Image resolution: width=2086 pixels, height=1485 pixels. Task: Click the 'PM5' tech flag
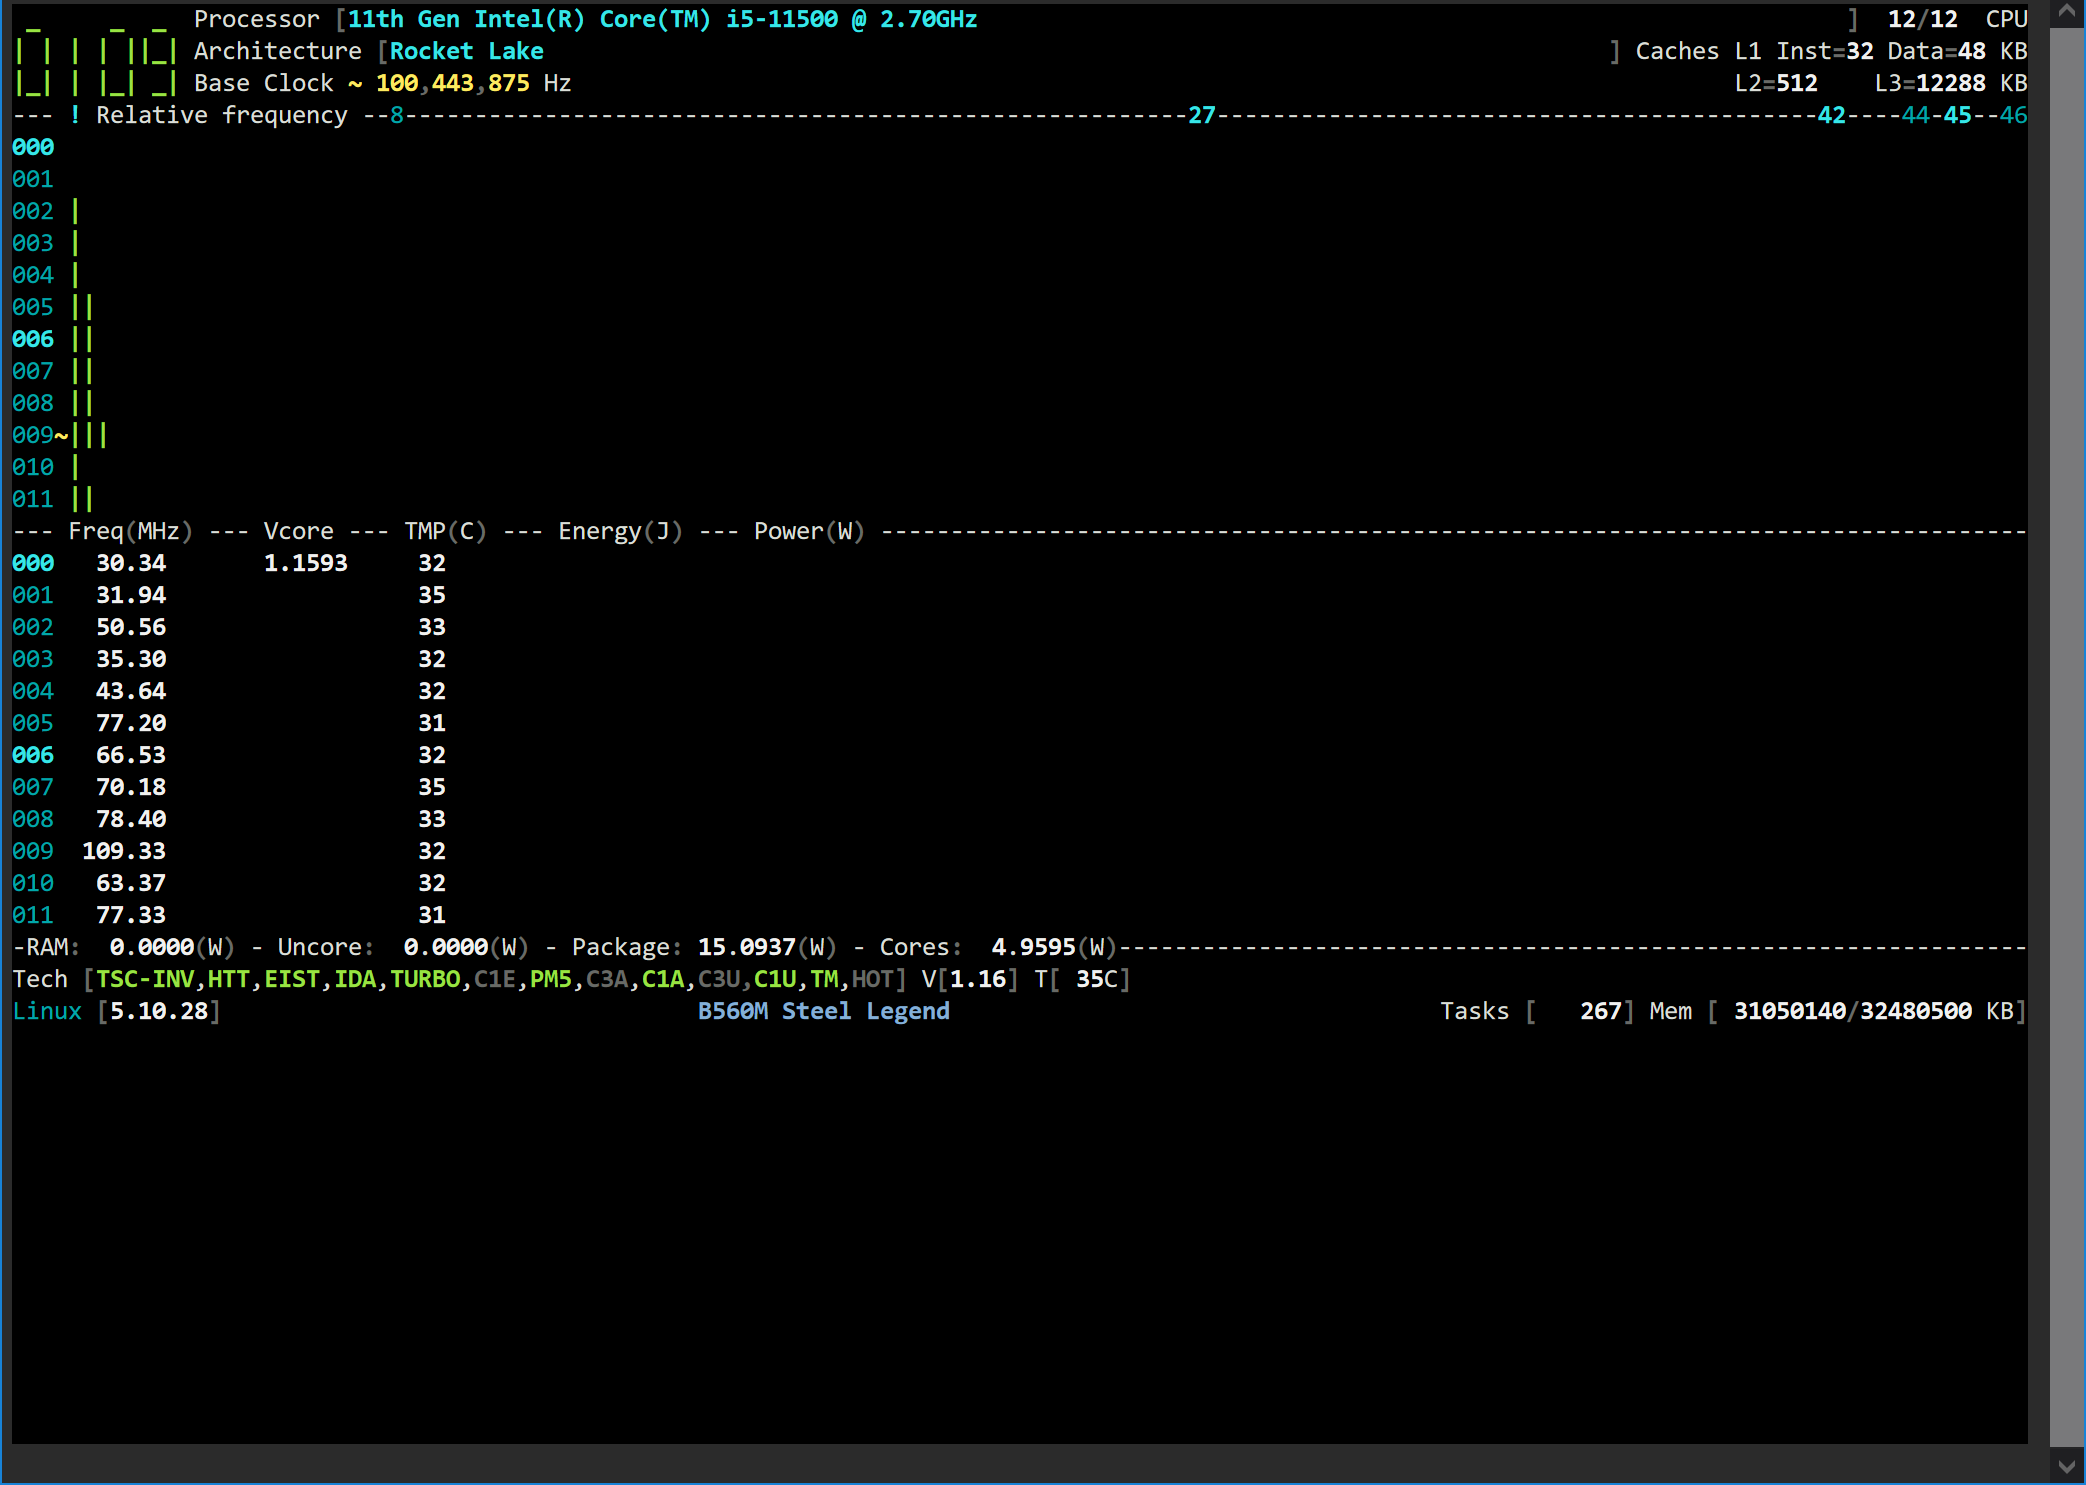tap(551, 979)
